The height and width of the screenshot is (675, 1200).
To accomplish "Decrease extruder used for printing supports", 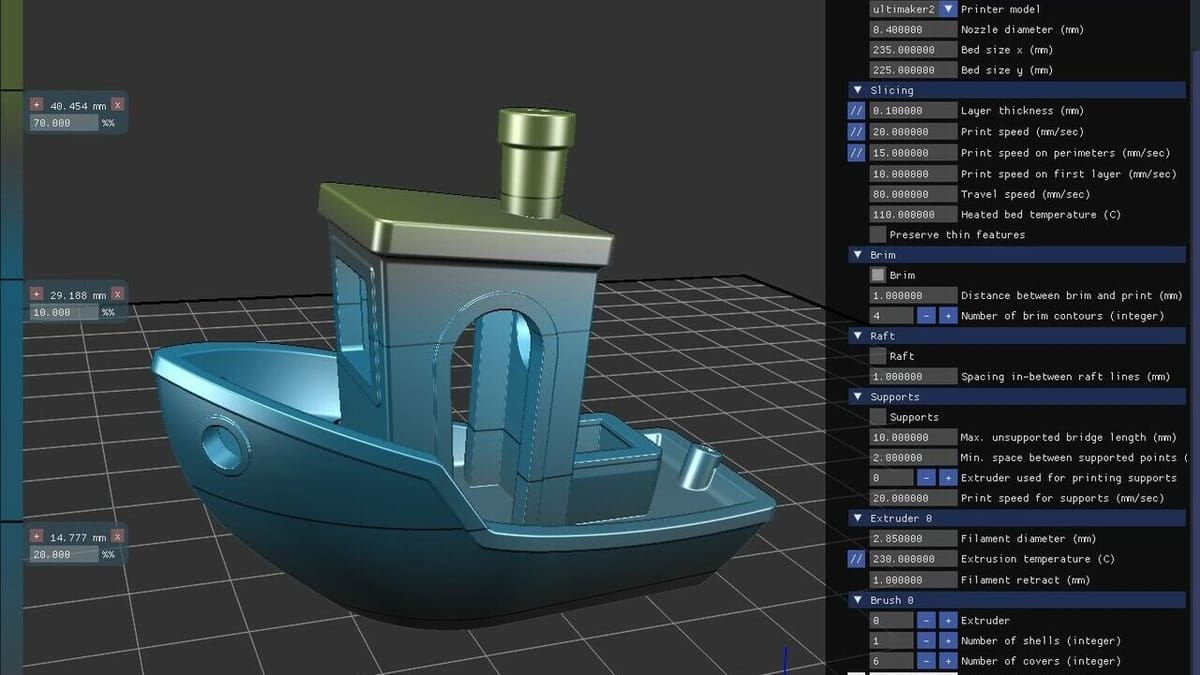I will coord(926,478).
